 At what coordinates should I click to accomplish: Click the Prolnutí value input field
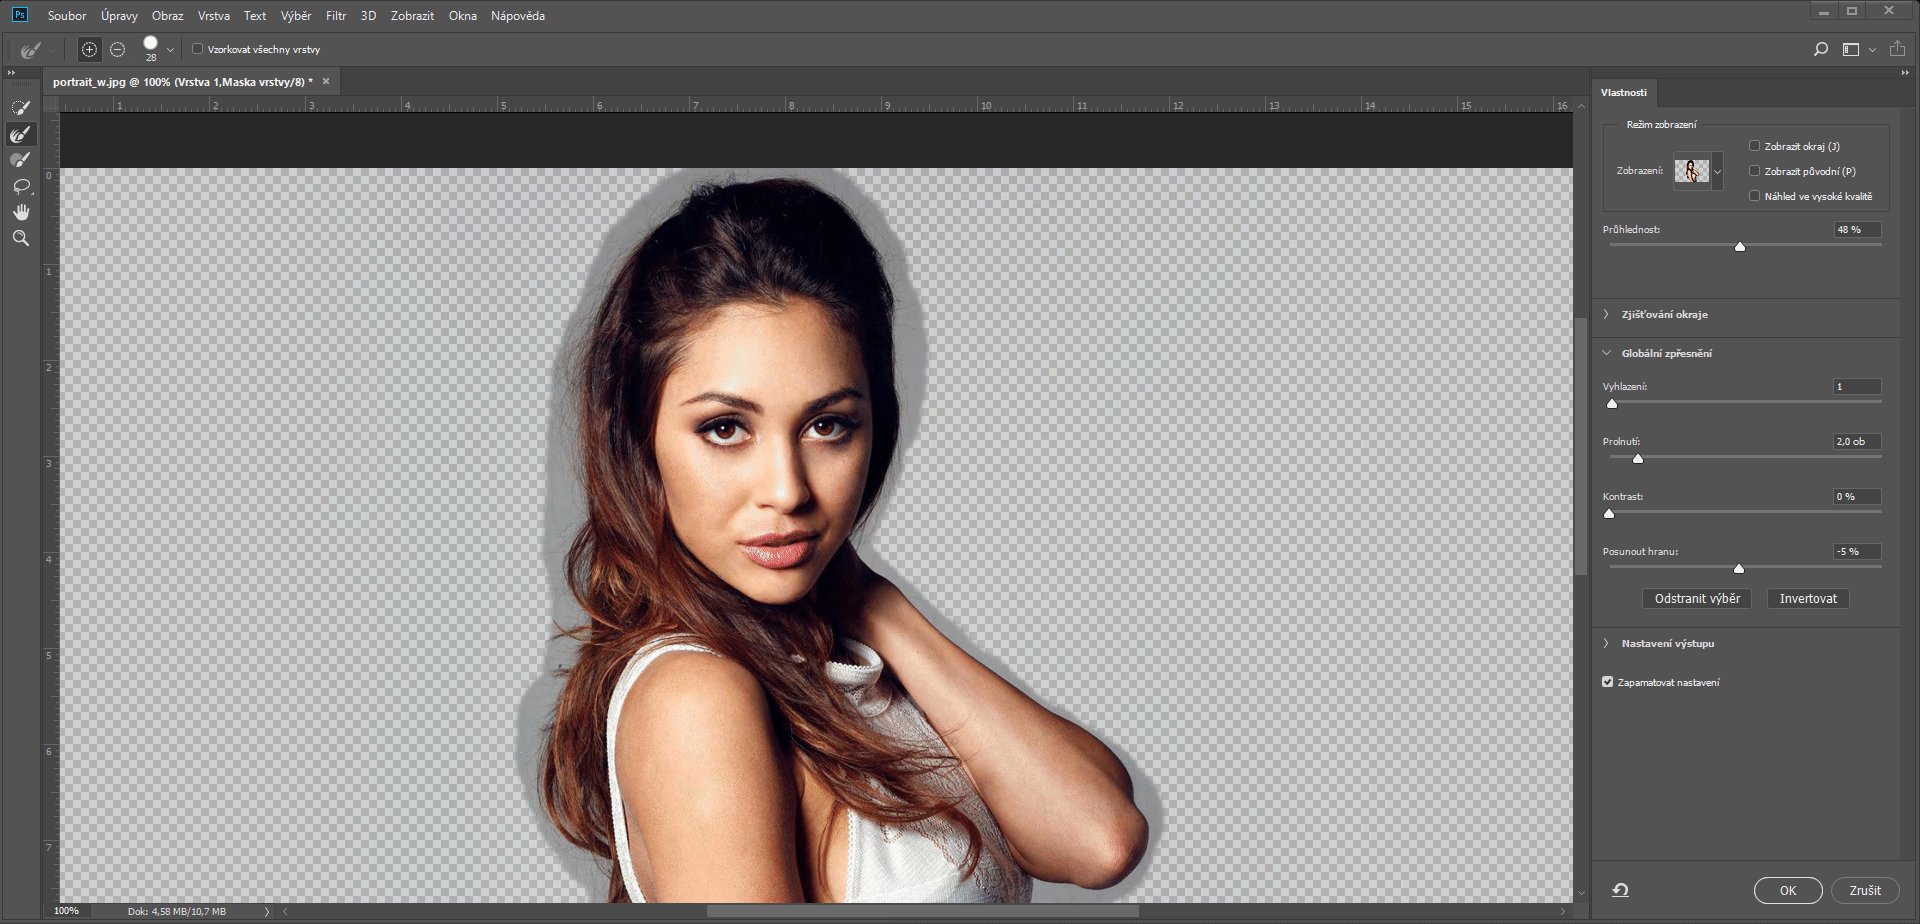[x=1856, y=441]
